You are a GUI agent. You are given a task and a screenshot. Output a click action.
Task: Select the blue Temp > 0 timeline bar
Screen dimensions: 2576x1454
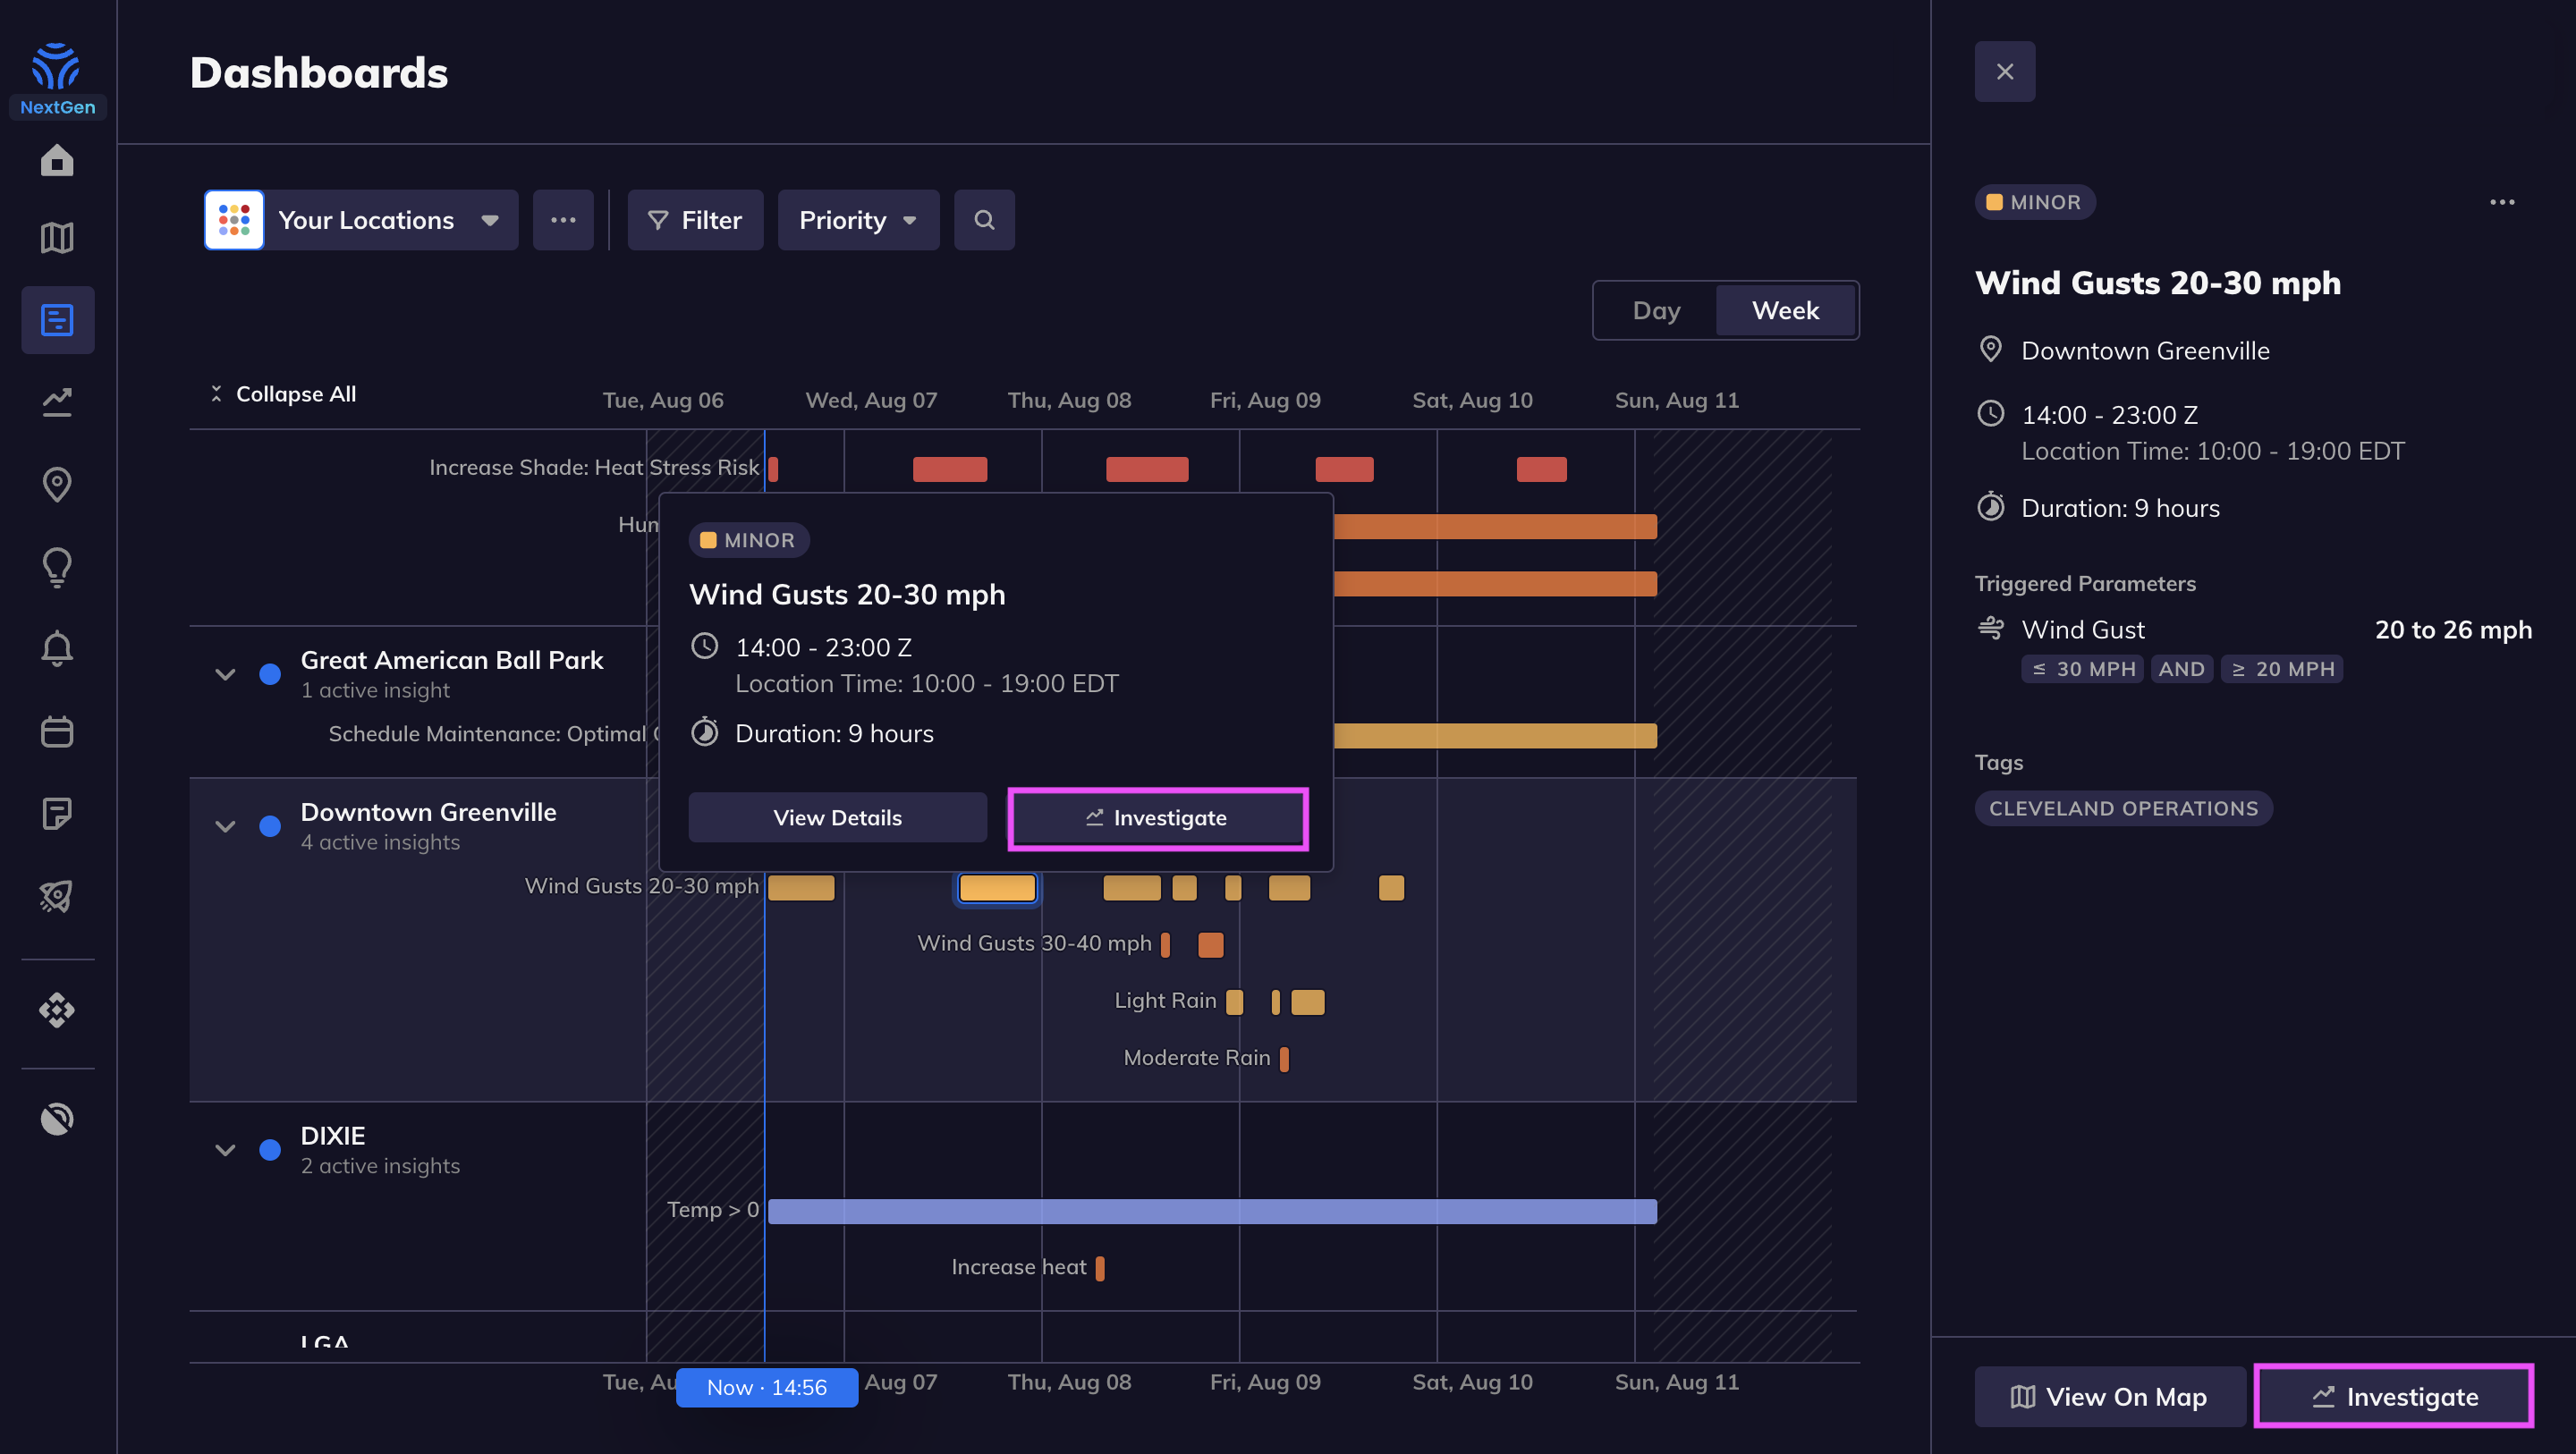(1212, 1211)
